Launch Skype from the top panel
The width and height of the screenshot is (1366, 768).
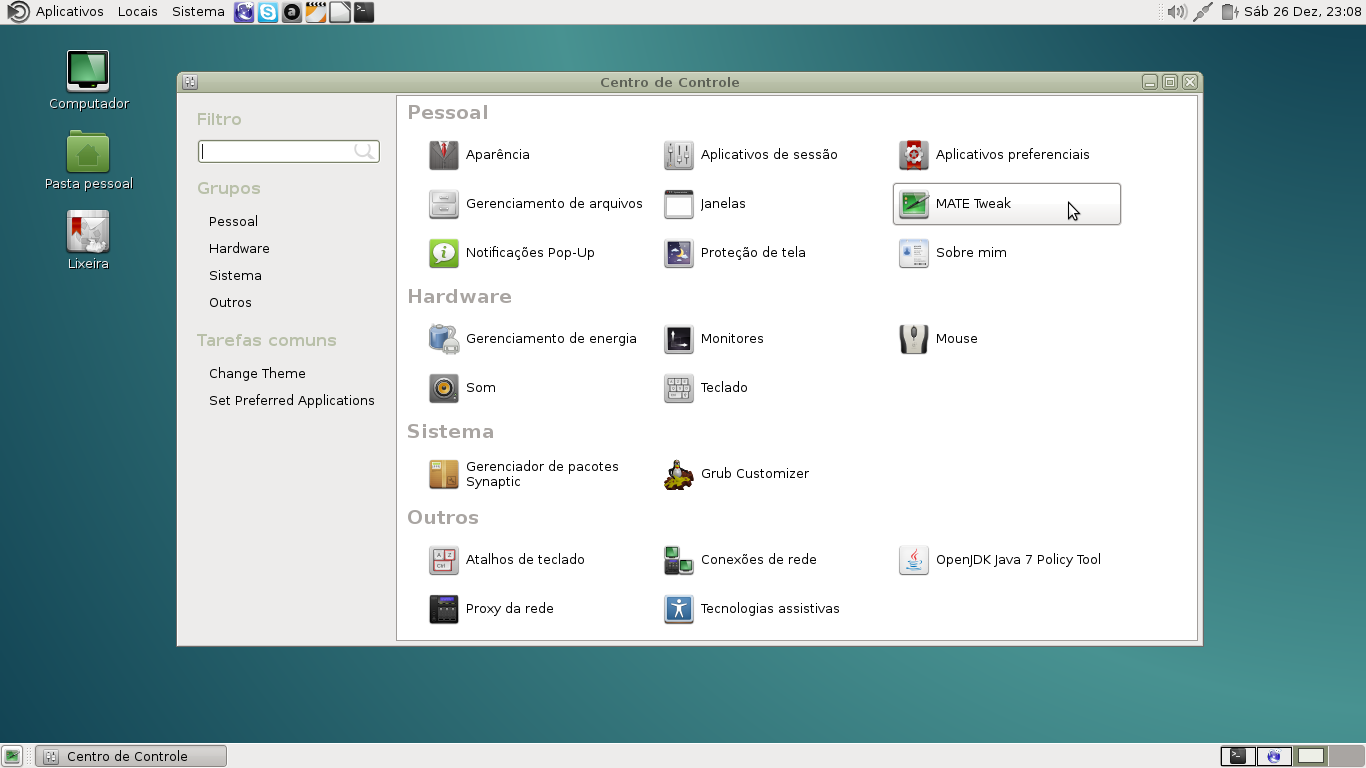[x=268, y=12]
